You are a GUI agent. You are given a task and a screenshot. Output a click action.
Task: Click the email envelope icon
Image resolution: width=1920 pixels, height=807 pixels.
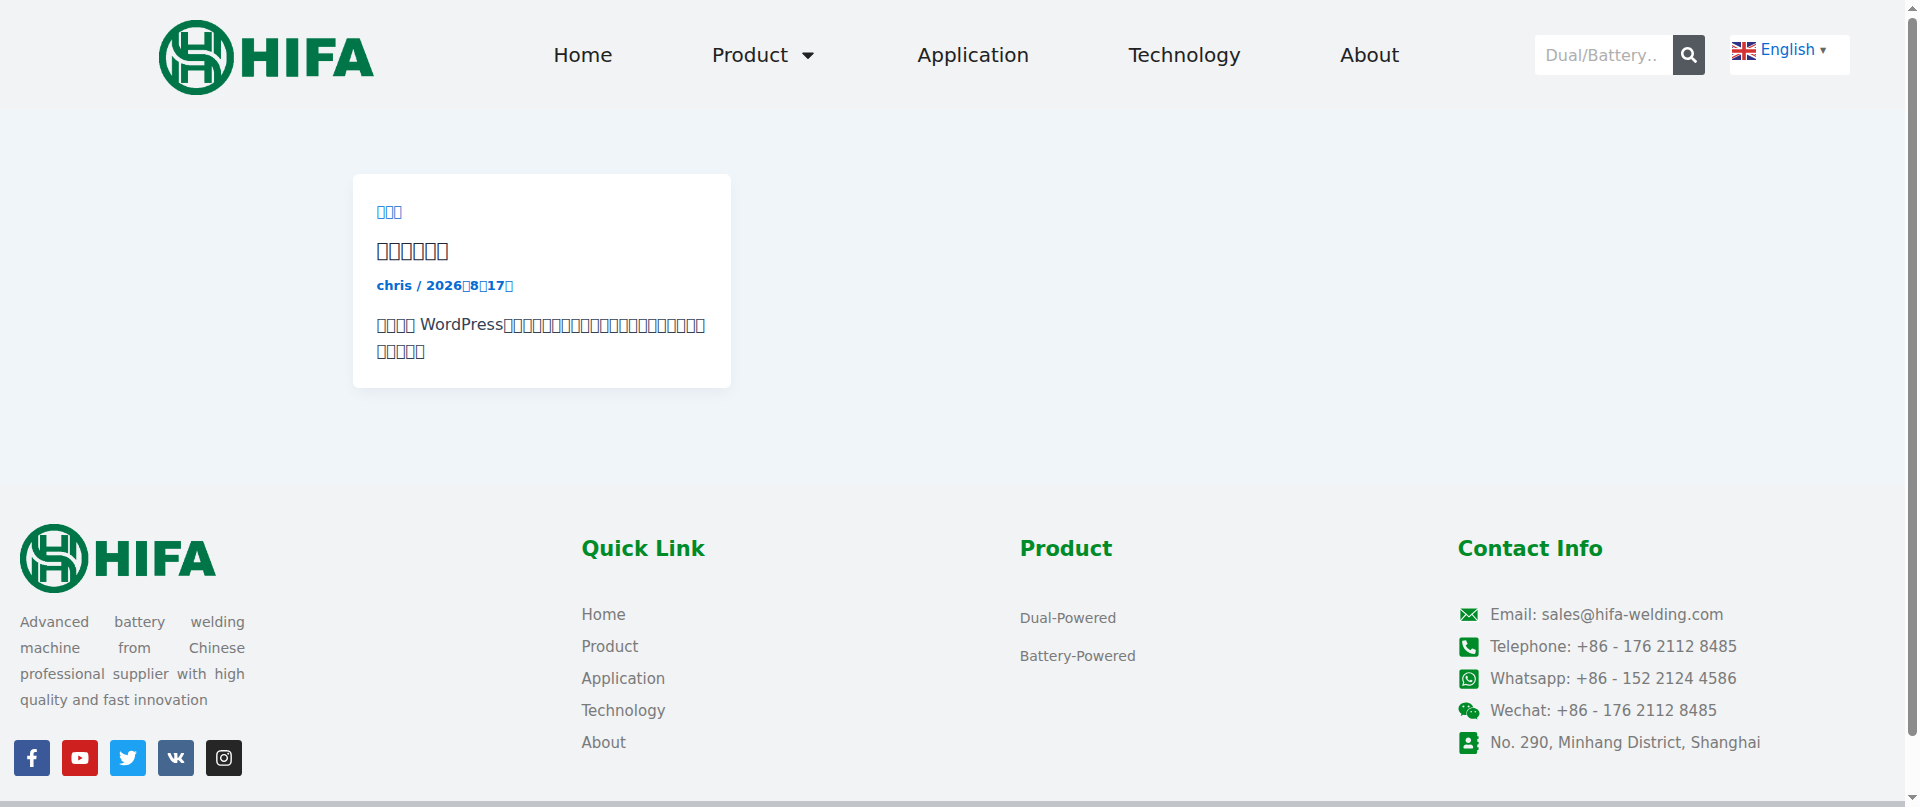click(x=1468, y=615)
